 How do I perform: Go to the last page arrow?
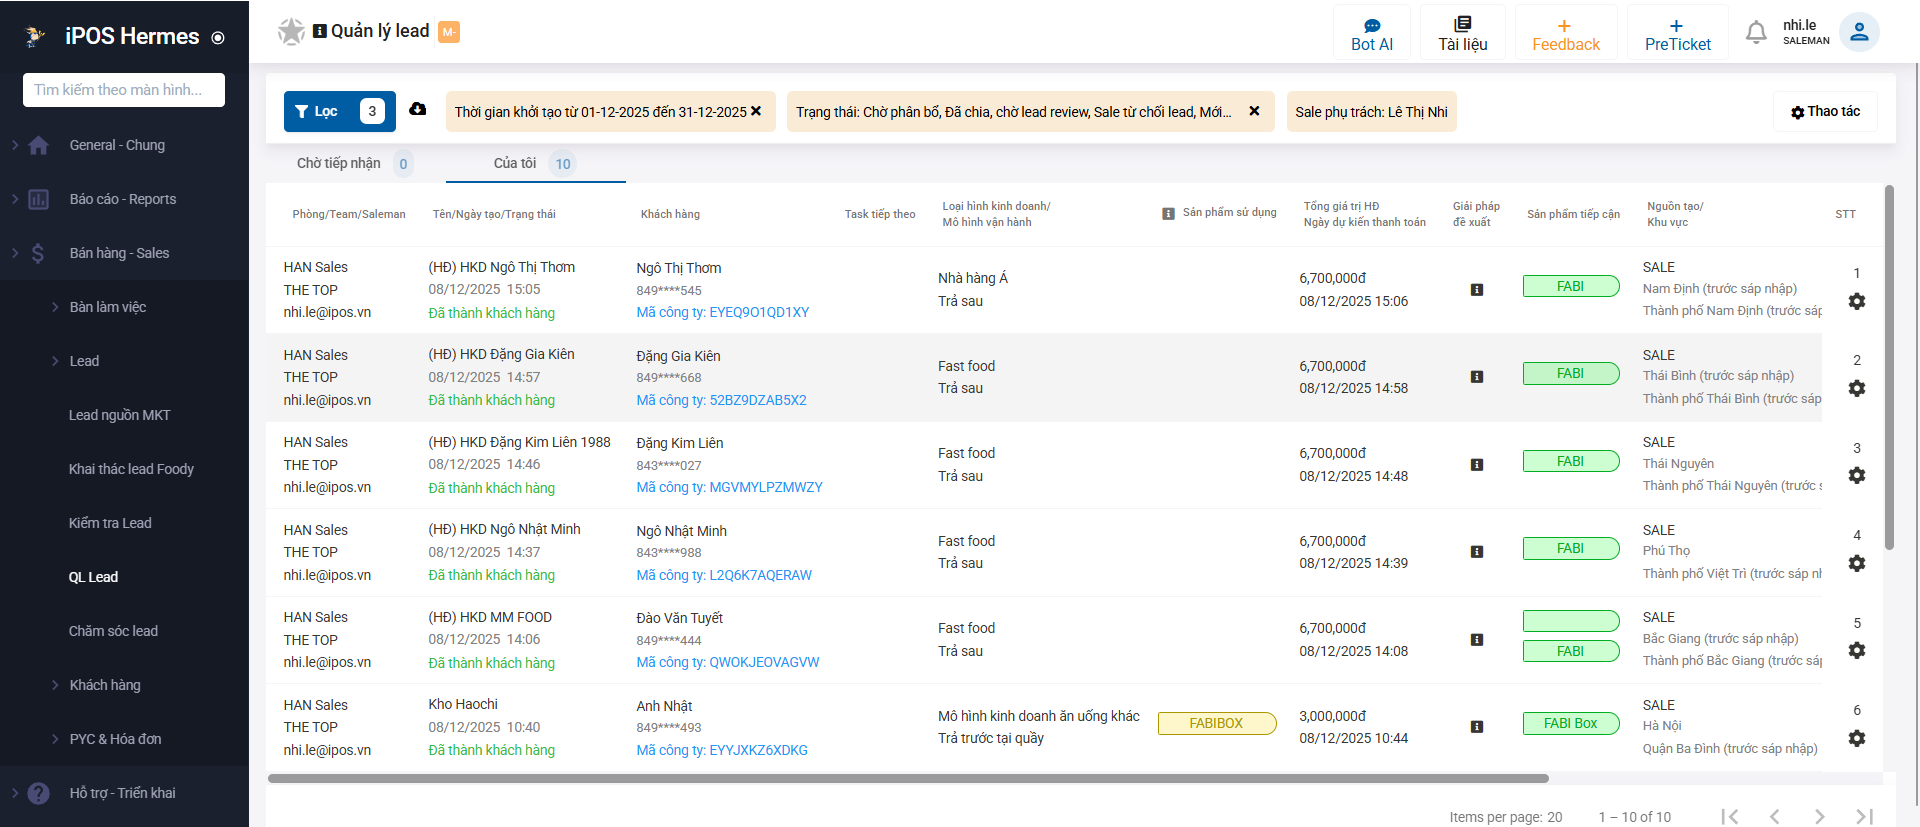tap(1864, 817)
